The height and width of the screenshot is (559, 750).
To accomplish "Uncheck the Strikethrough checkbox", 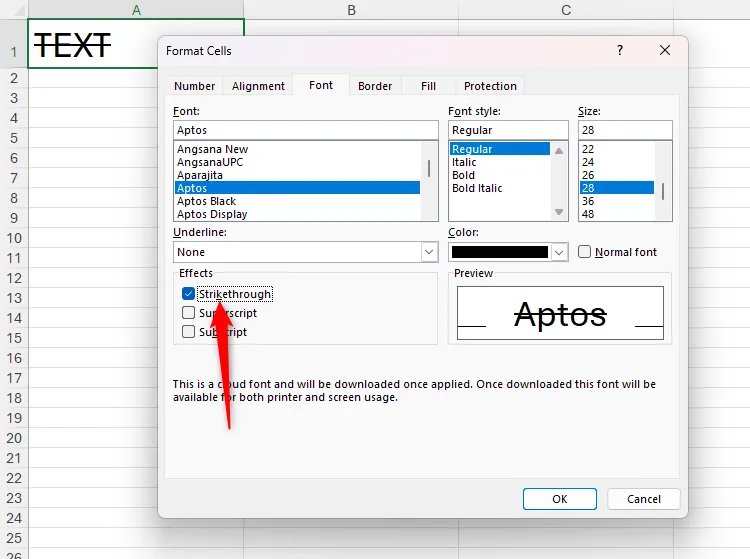I will click(189, 294).
